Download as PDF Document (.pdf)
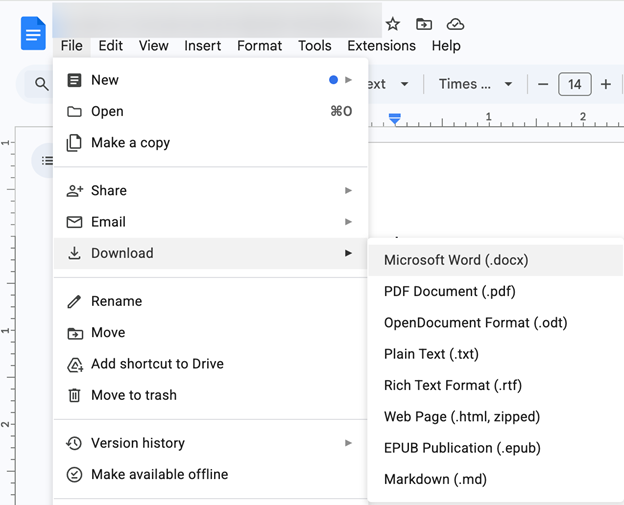 click(x=495, y=292)
